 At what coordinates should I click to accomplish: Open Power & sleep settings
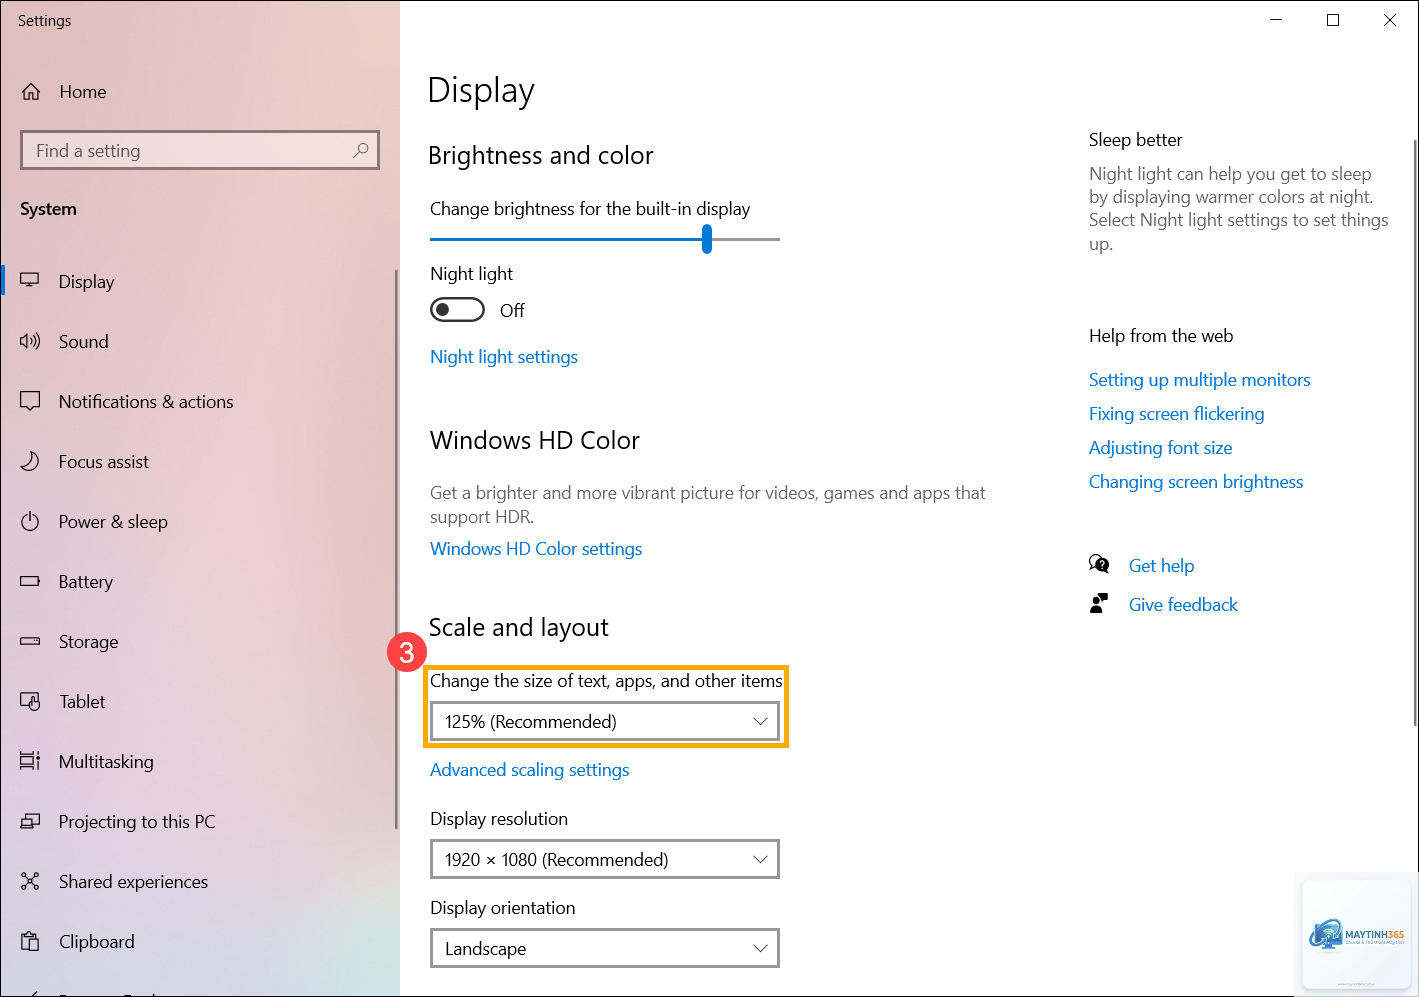coord(113,521)
